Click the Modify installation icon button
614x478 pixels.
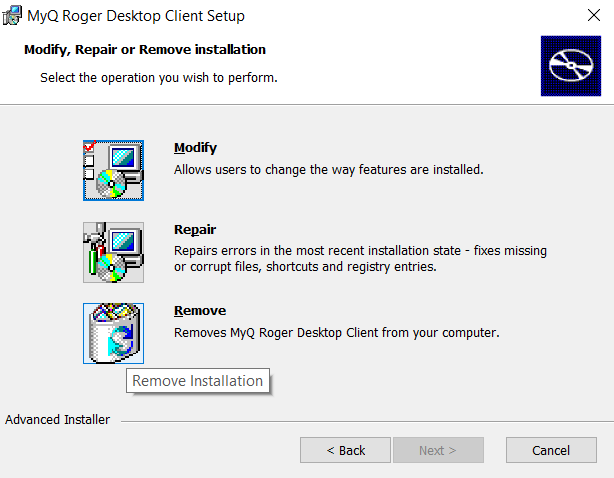click(x=113, y=171)
